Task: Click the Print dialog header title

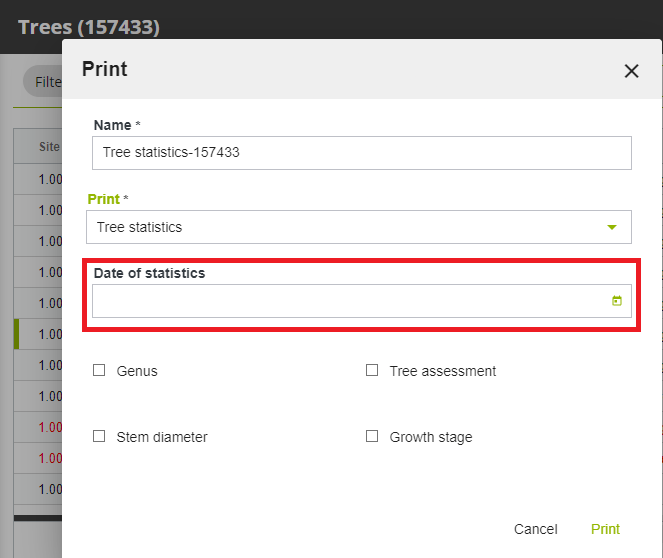Action: point(104,69)
